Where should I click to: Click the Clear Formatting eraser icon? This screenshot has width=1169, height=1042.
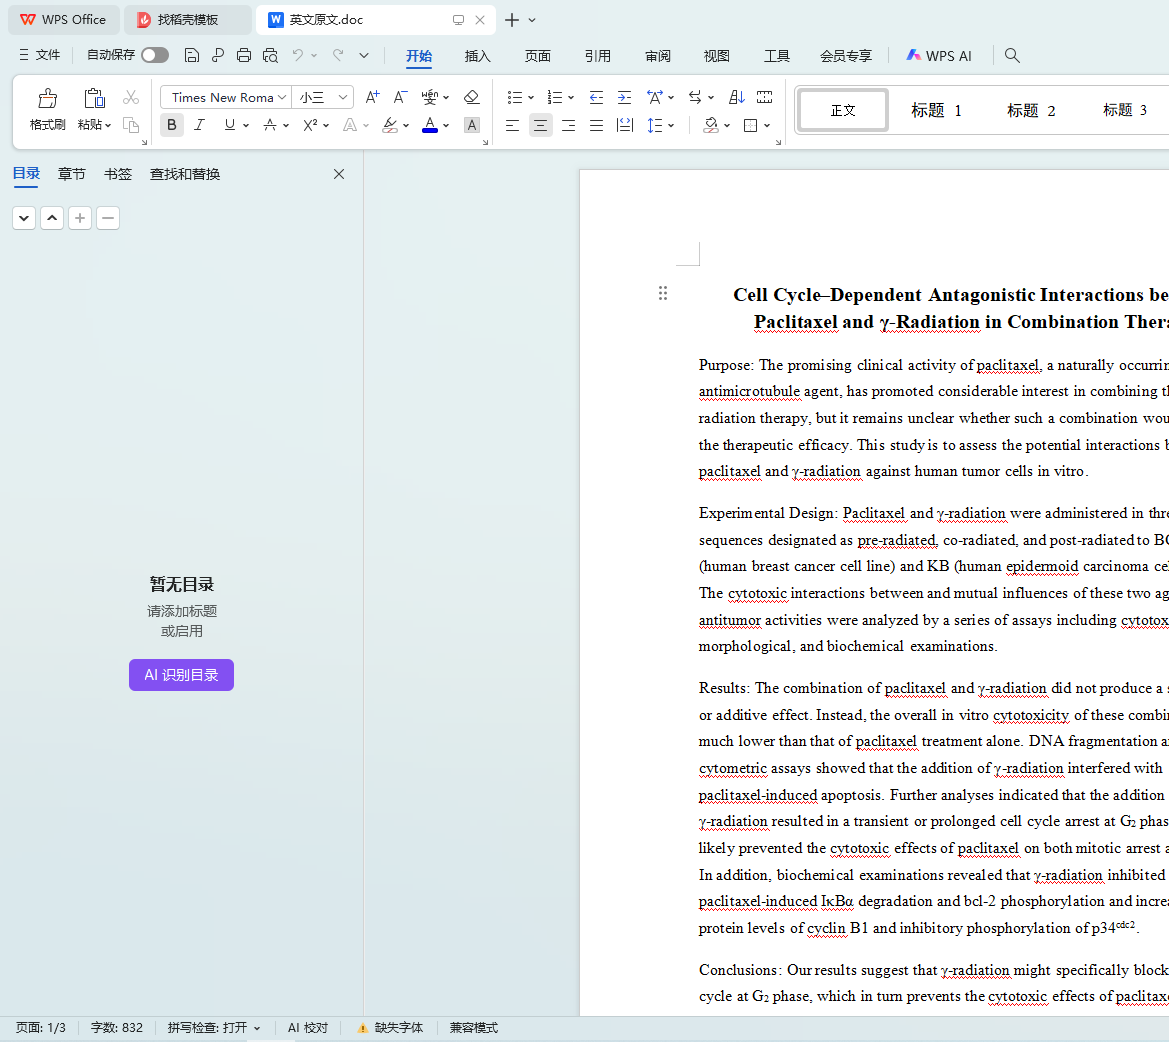click(x=471, y=97)
